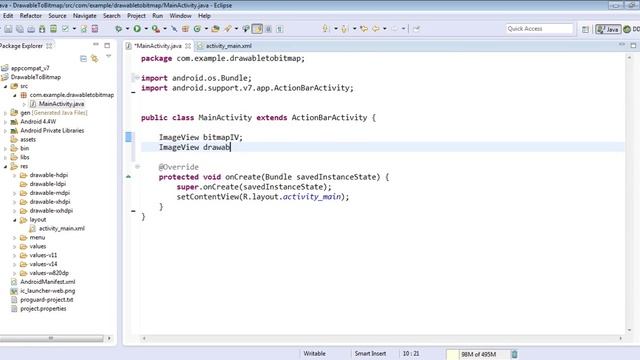The width and height of the screenshot is (640, 360).
Task: Toggle Block Selection Mode icon
Action: click(269, 29)
